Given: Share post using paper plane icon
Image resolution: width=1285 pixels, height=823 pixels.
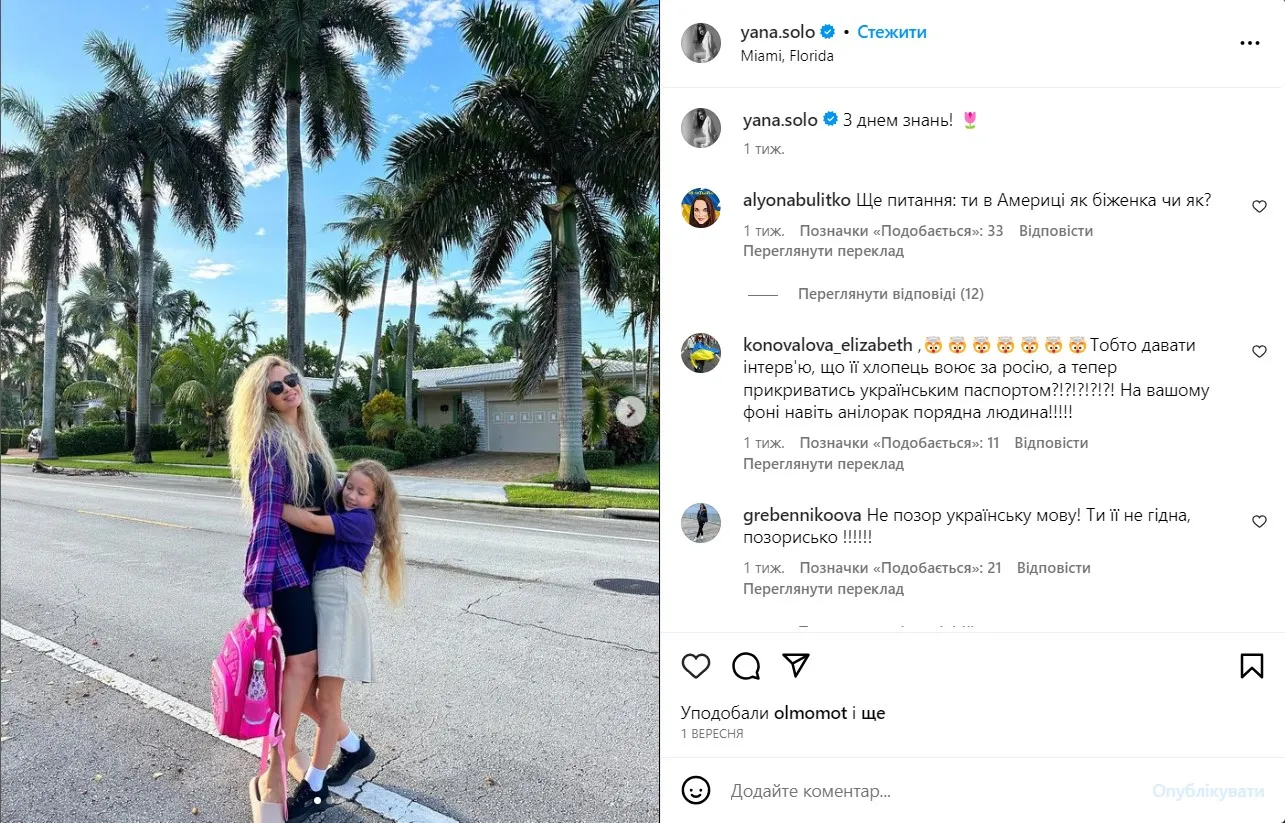Looking at the screenshot, I should pos(796,666).
